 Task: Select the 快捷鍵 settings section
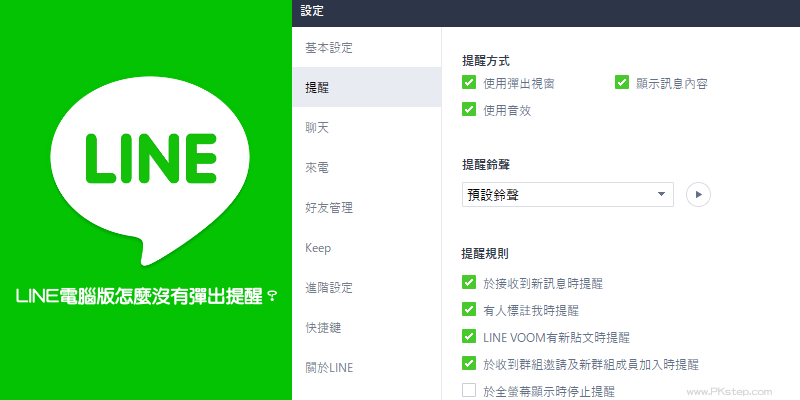366,328
